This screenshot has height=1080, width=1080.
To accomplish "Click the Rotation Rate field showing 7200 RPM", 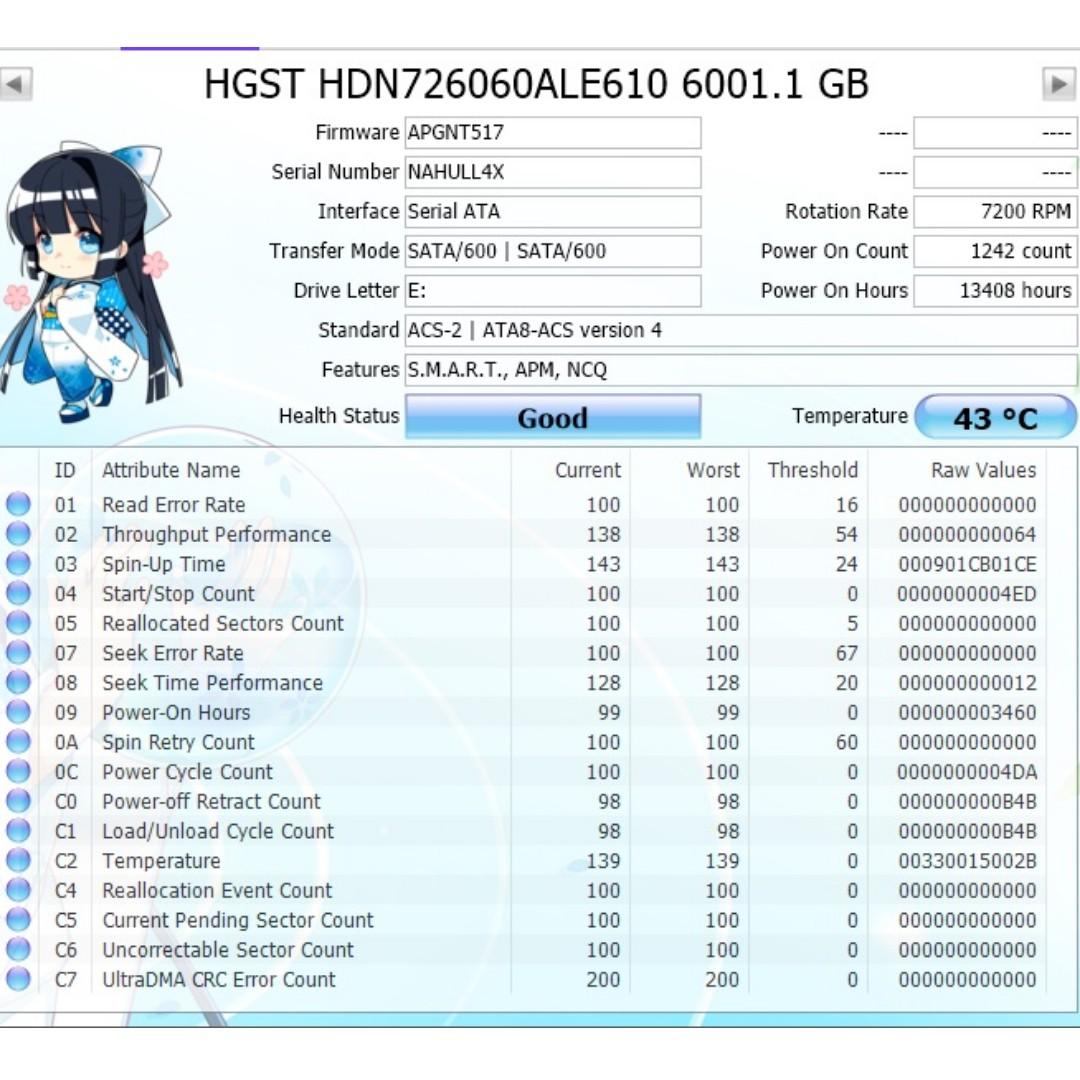I will 995,212.
